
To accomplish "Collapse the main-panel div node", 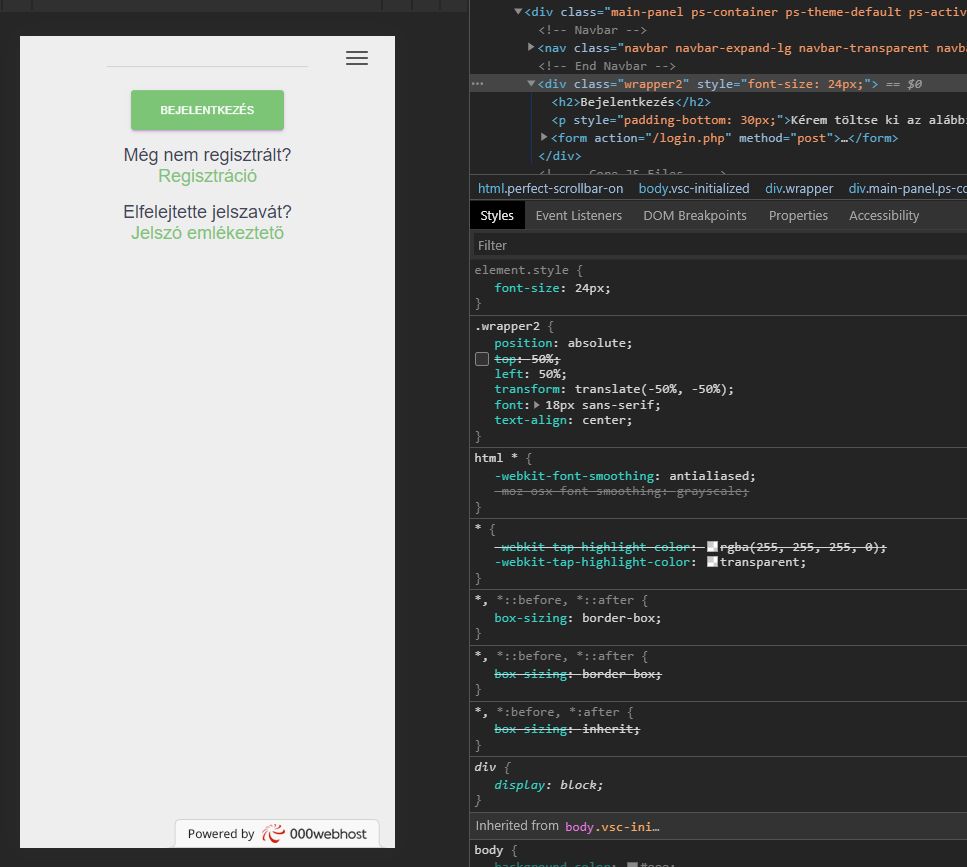I will pos(518,12).
